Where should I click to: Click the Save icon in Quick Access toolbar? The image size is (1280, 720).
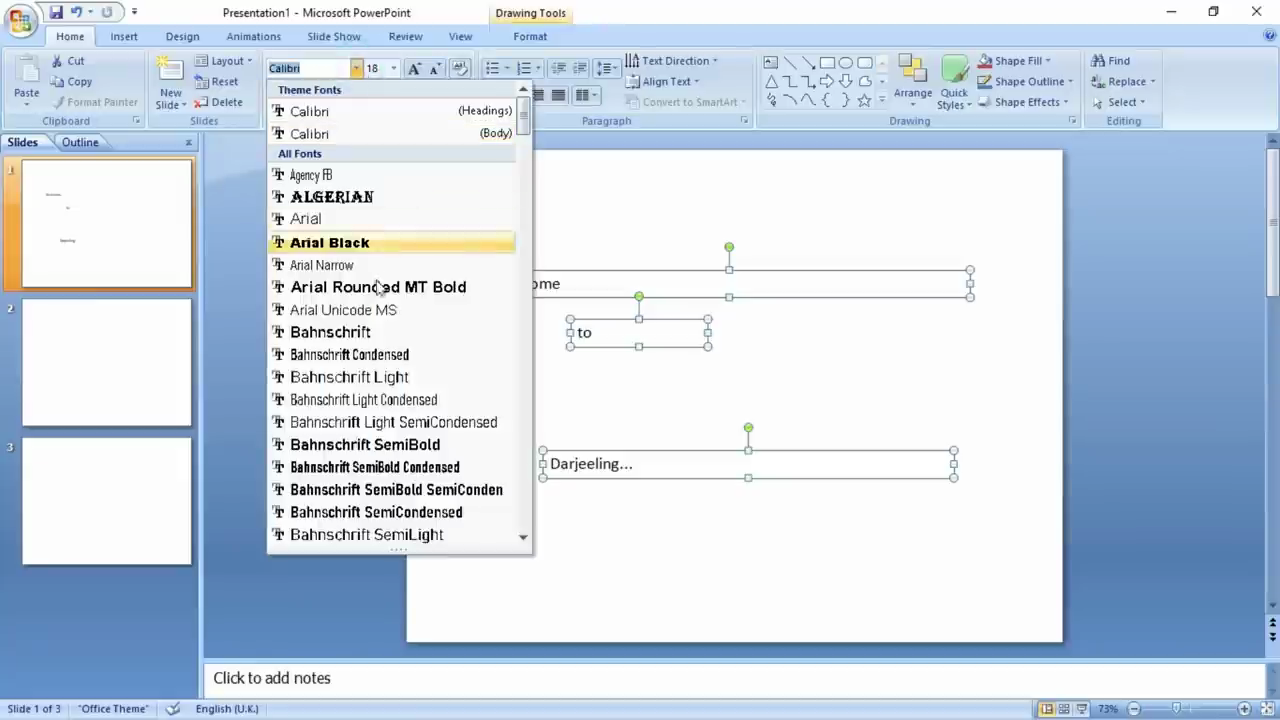point(56,13)
